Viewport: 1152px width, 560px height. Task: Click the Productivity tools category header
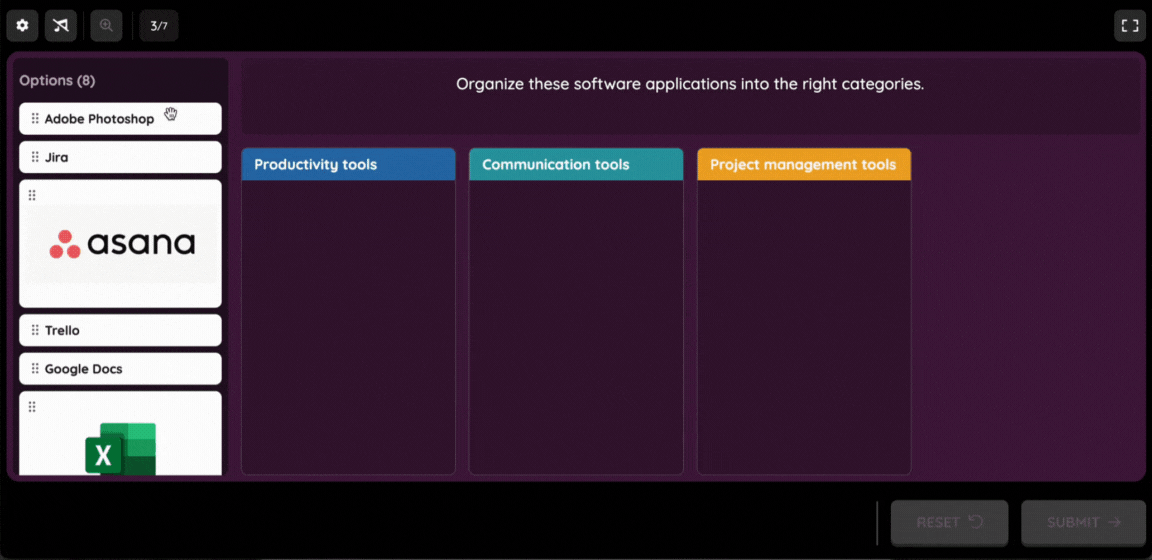[x=348, y=165]
